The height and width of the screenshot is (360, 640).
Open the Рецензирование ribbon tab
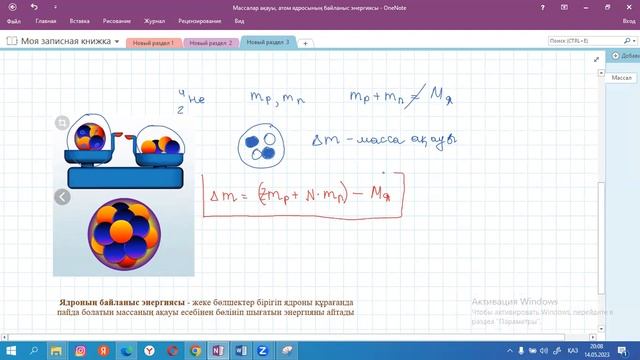click(x=200, y=21)
